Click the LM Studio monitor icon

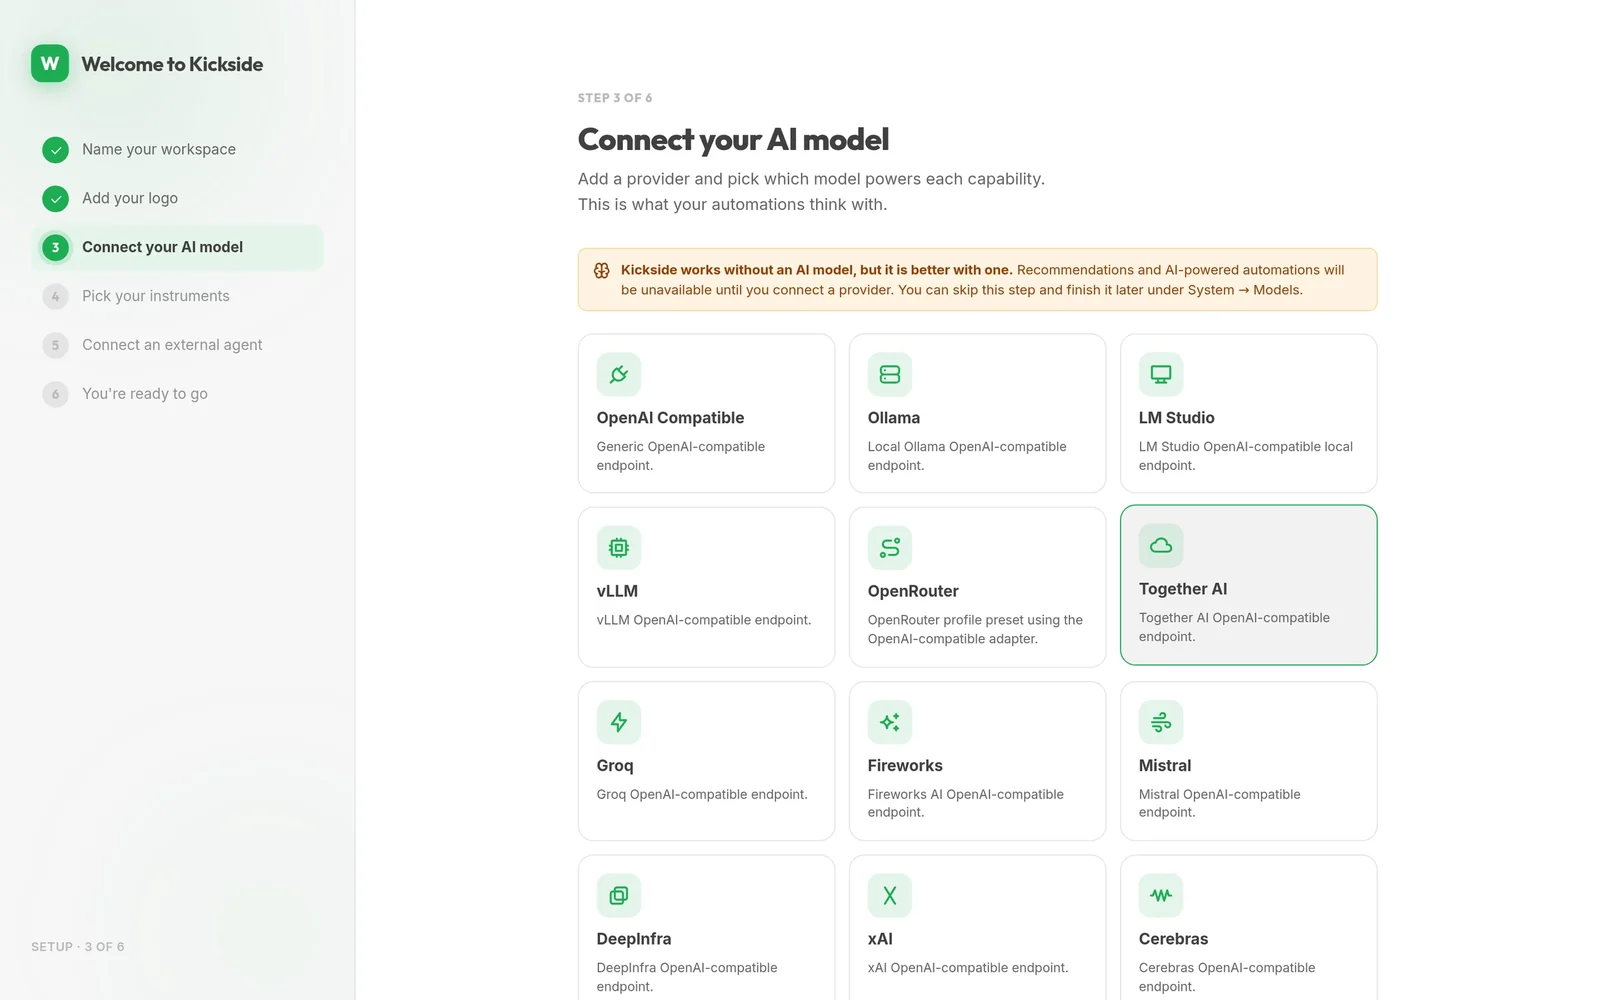[x=1161, y=375]
